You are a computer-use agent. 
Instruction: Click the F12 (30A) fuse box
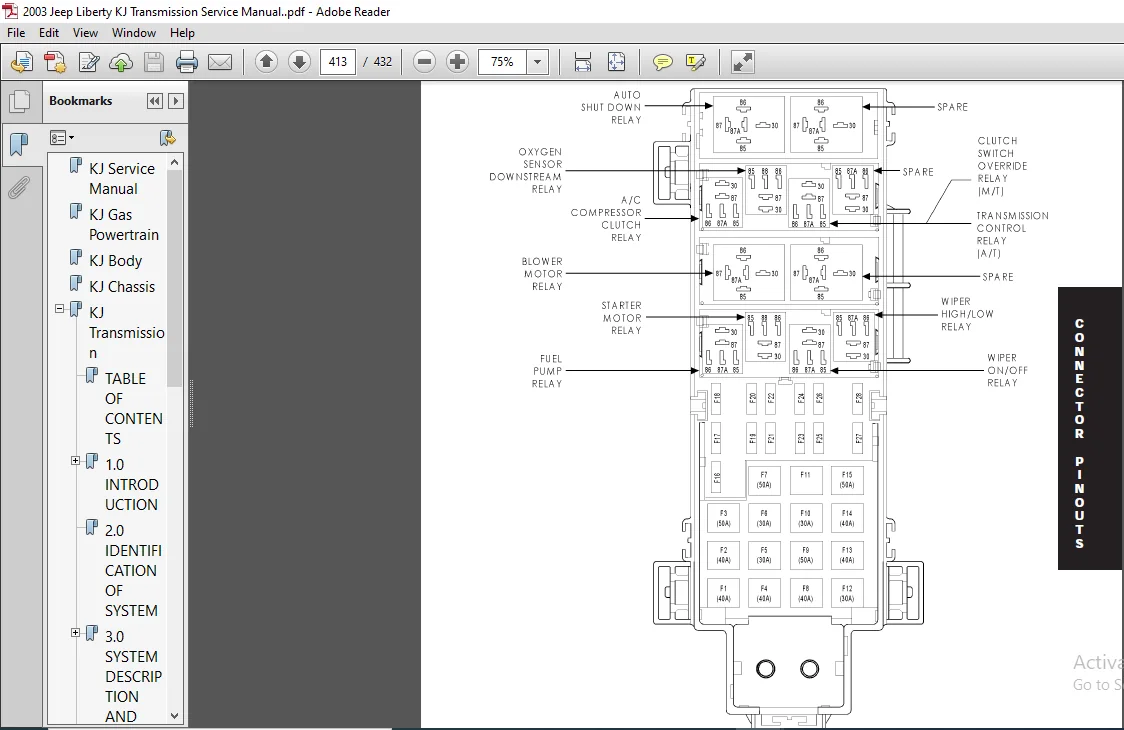[x=847, y=593]
